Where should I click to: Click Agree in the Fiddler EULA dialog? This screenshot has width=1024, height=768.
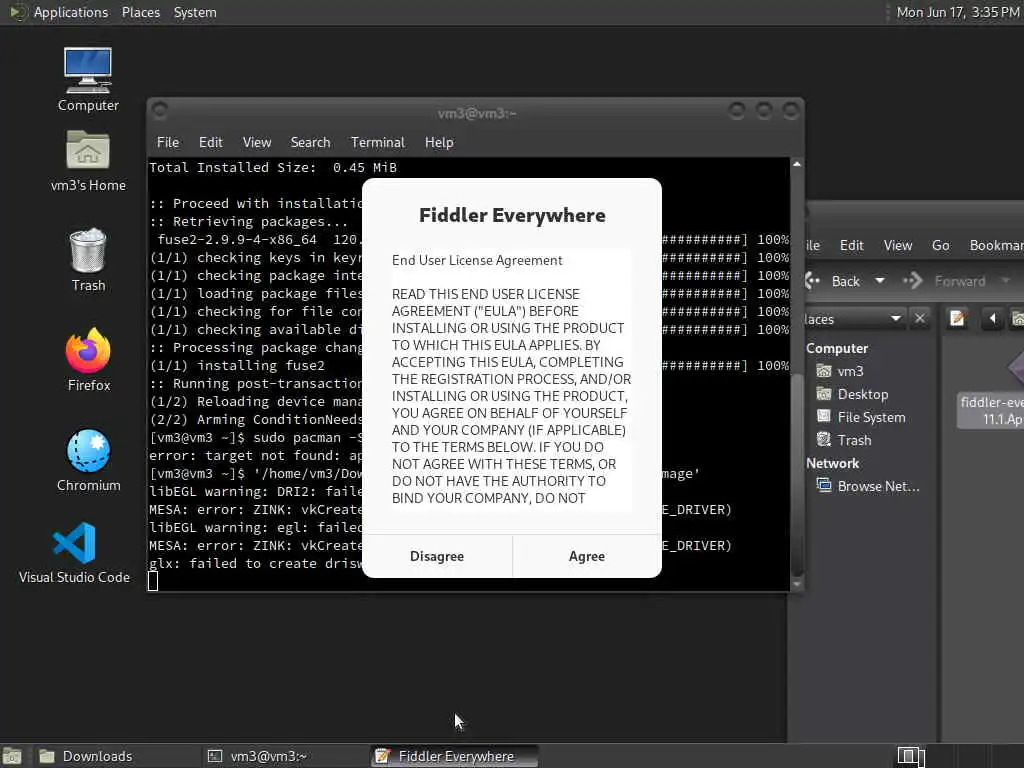pos(586,556)
